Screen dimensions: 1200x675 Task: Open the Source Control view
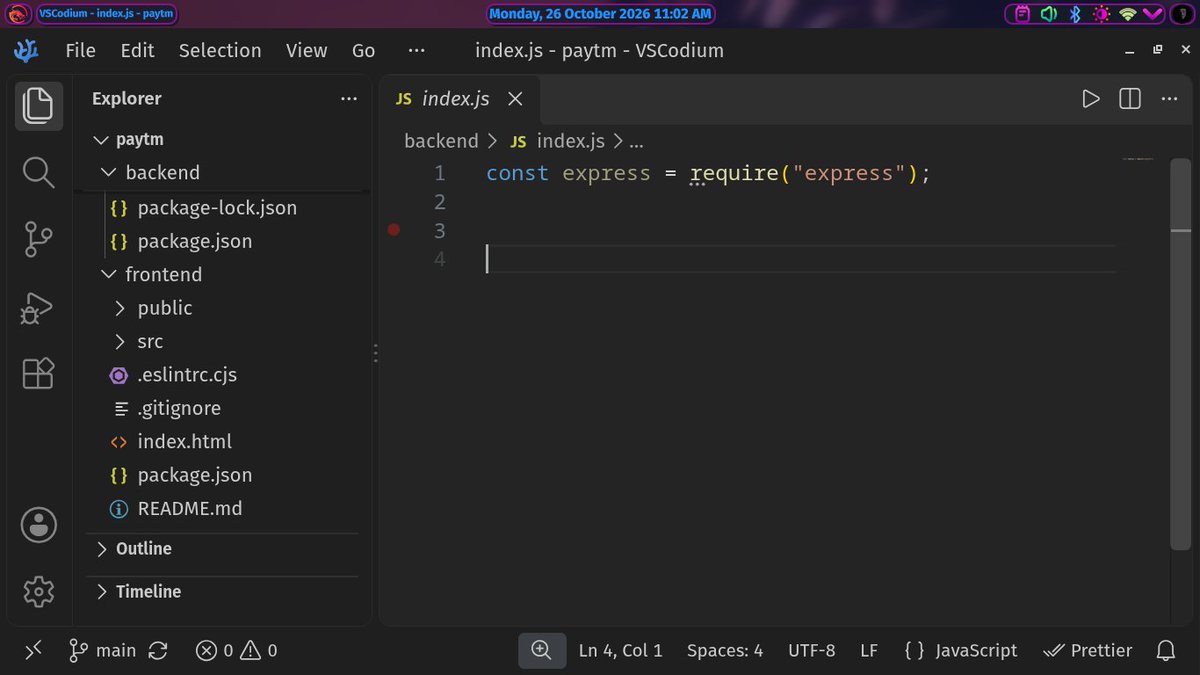pos(38,240)
